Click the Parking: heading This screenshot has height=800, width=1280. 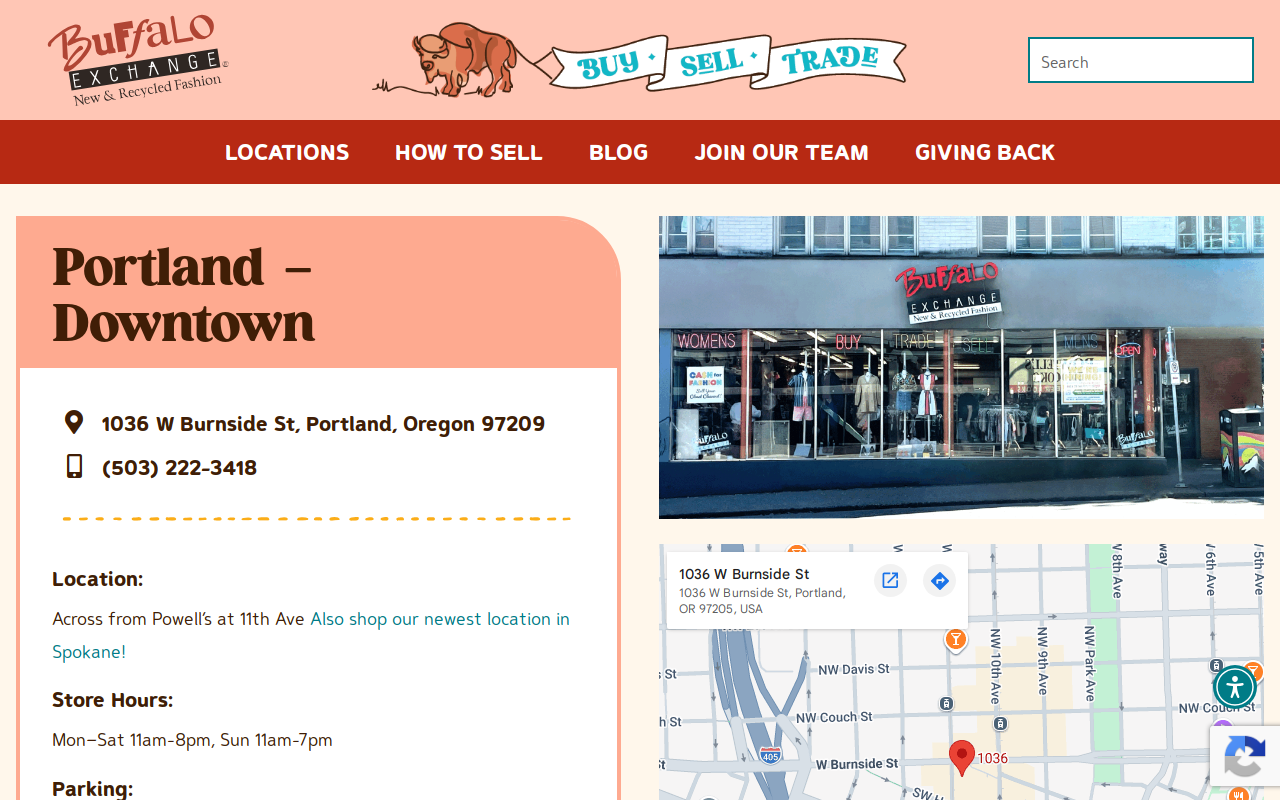click(92, 788)
